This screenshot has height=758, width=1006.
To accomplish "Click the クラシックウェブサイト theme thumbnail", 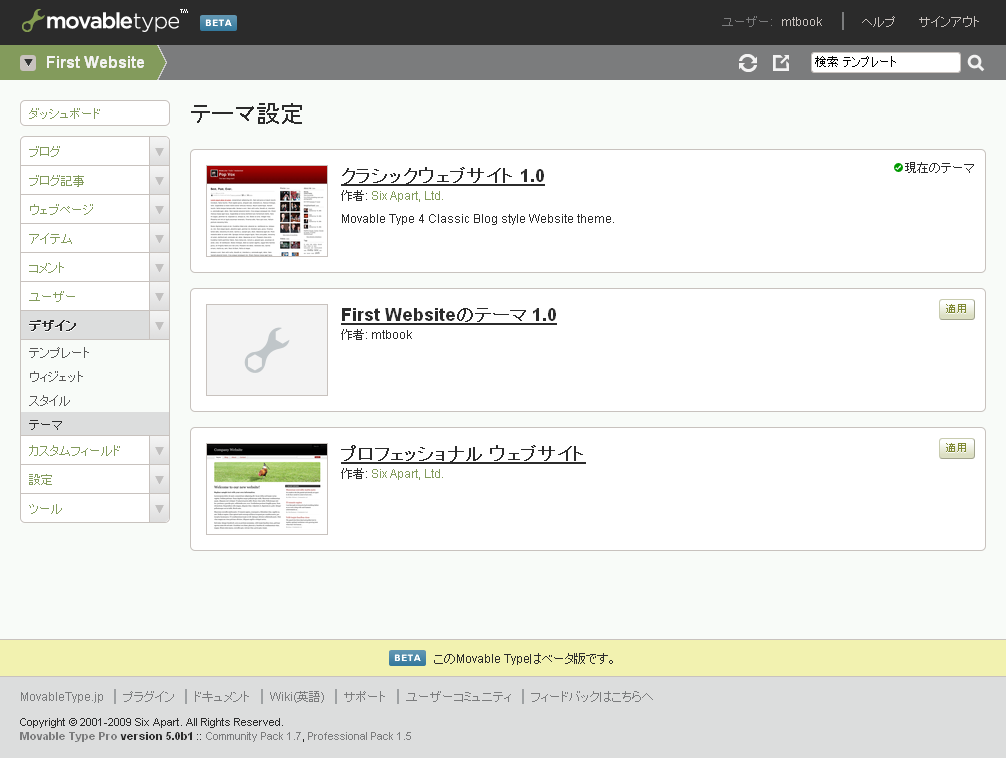I will point(267,211).
